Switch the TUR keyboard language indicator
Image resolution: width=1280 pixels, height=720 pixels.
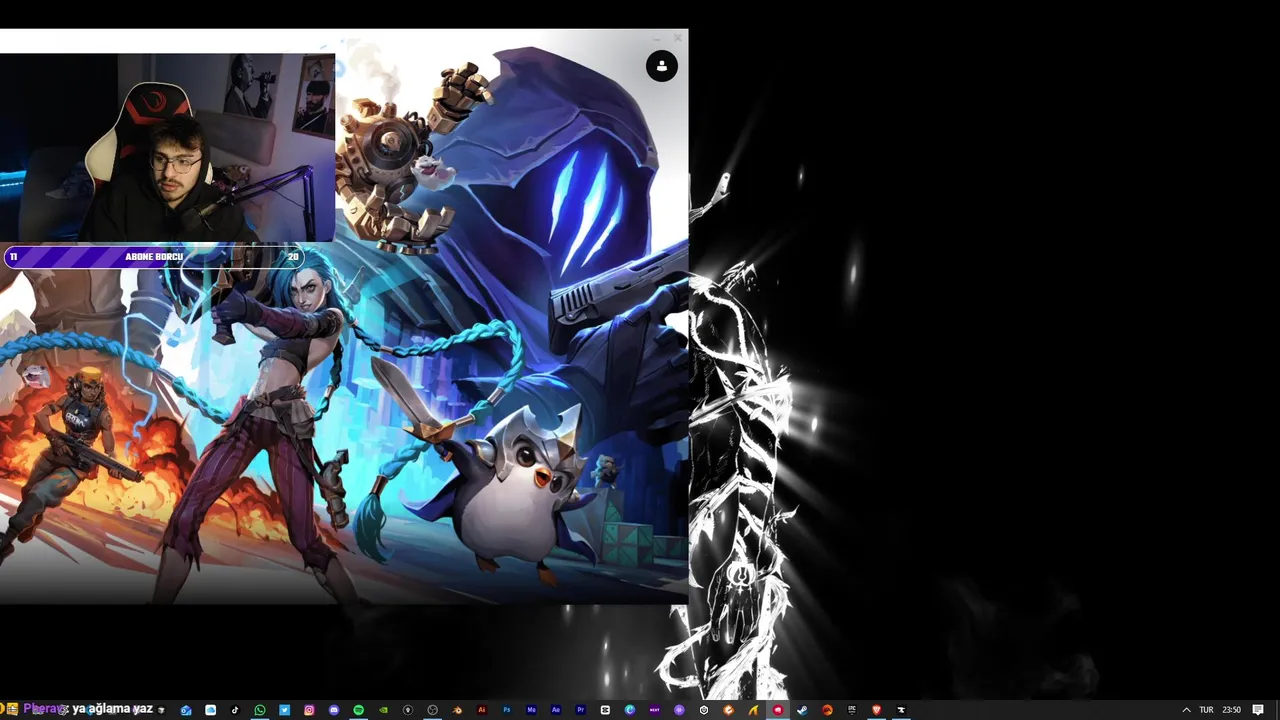tap(1206, 710)
